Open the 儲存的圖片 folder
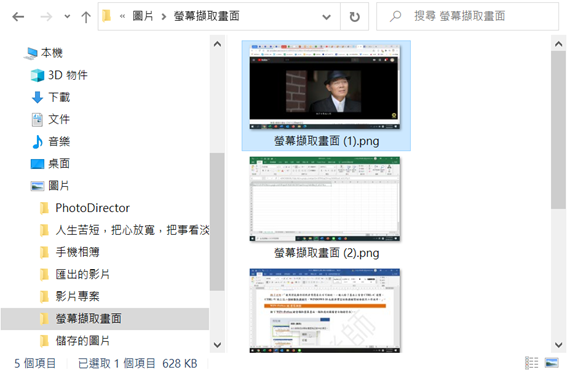The image size is (567, 375). 82,341
